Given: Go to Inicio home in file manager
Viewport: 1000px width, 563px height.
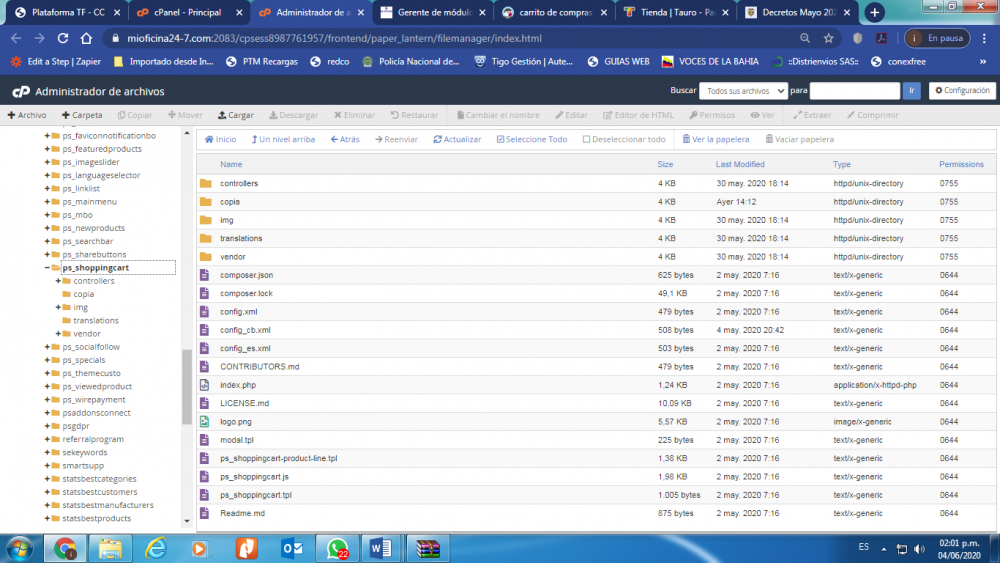Looking at the screenshot, I should 220,139.
